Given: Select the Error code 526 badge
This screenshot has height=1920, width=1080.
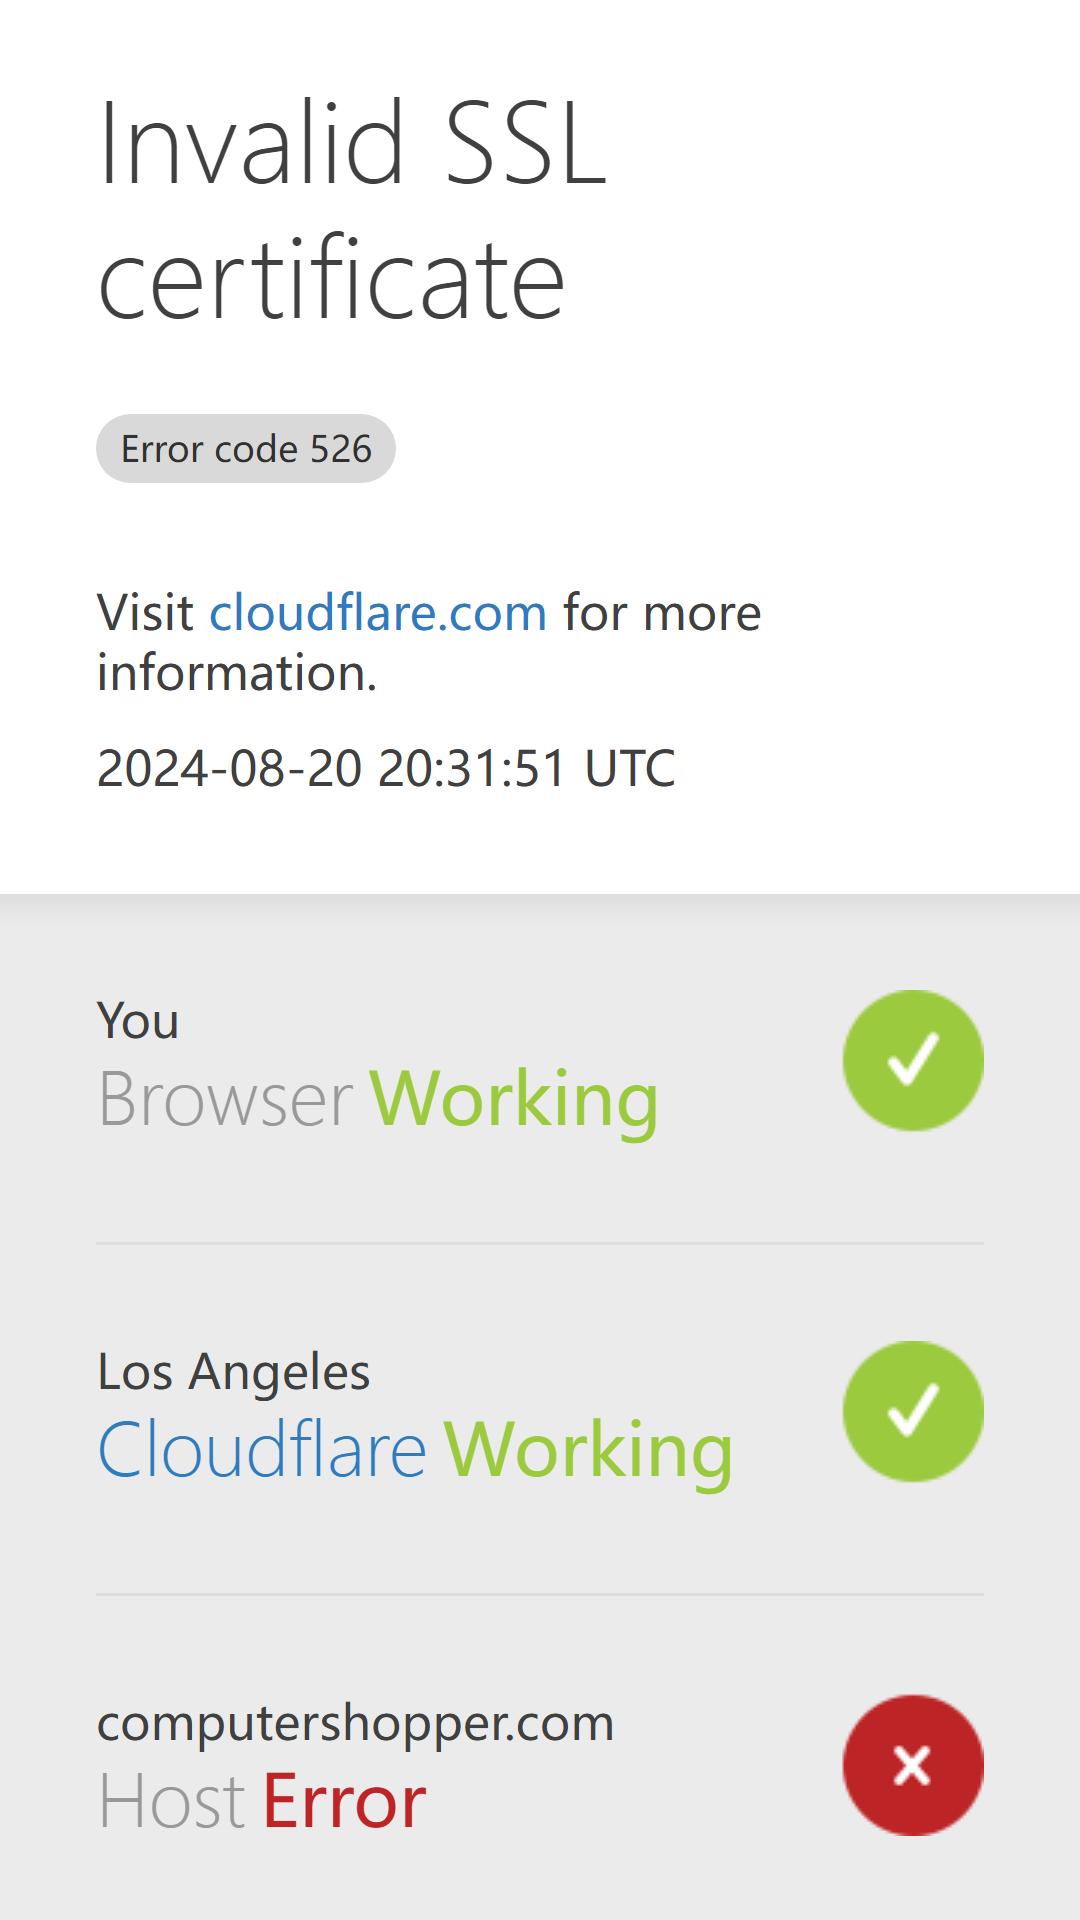Looking at the screenshot, I should pos(246,448).
